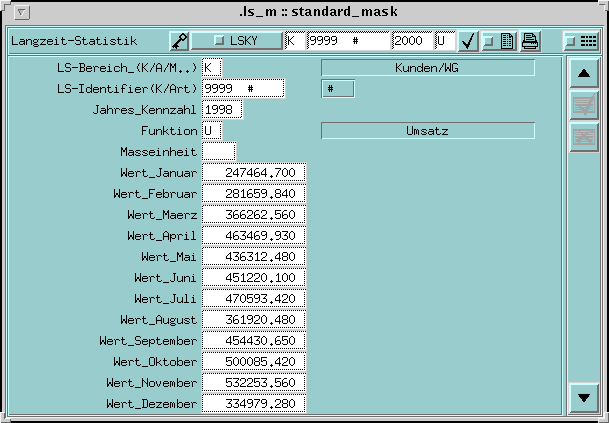Click the toolbar year field showing 2000
The image size is (609, 423).
(x=411, y=41)
